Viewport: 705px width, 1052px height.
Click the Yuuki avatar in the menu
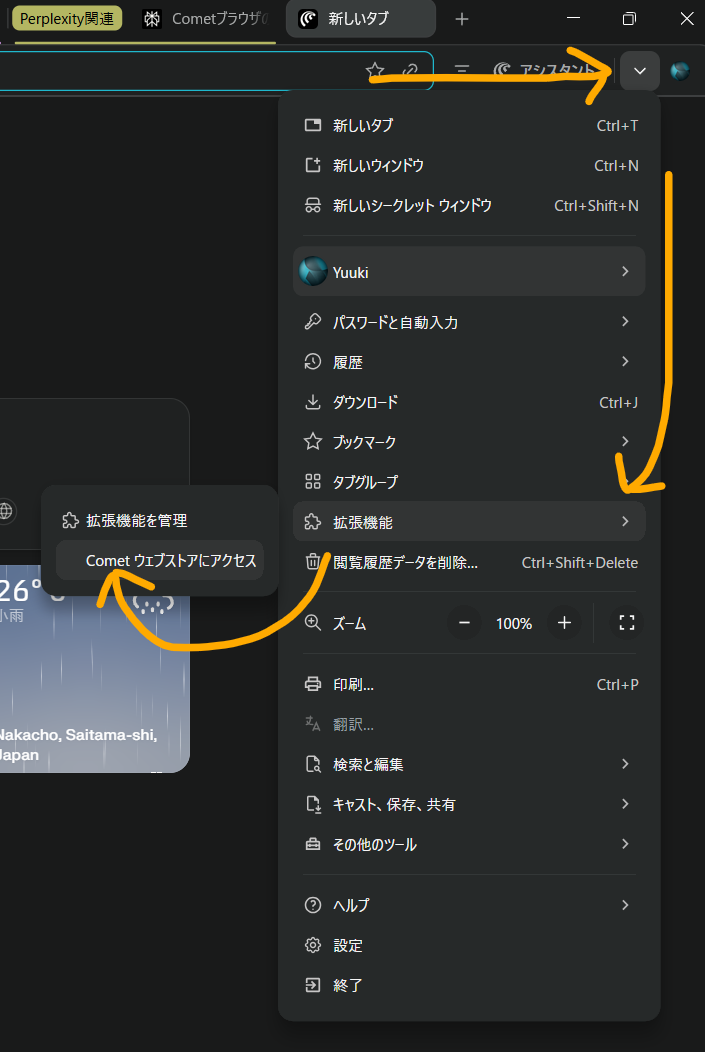click(x=313, y=272)
